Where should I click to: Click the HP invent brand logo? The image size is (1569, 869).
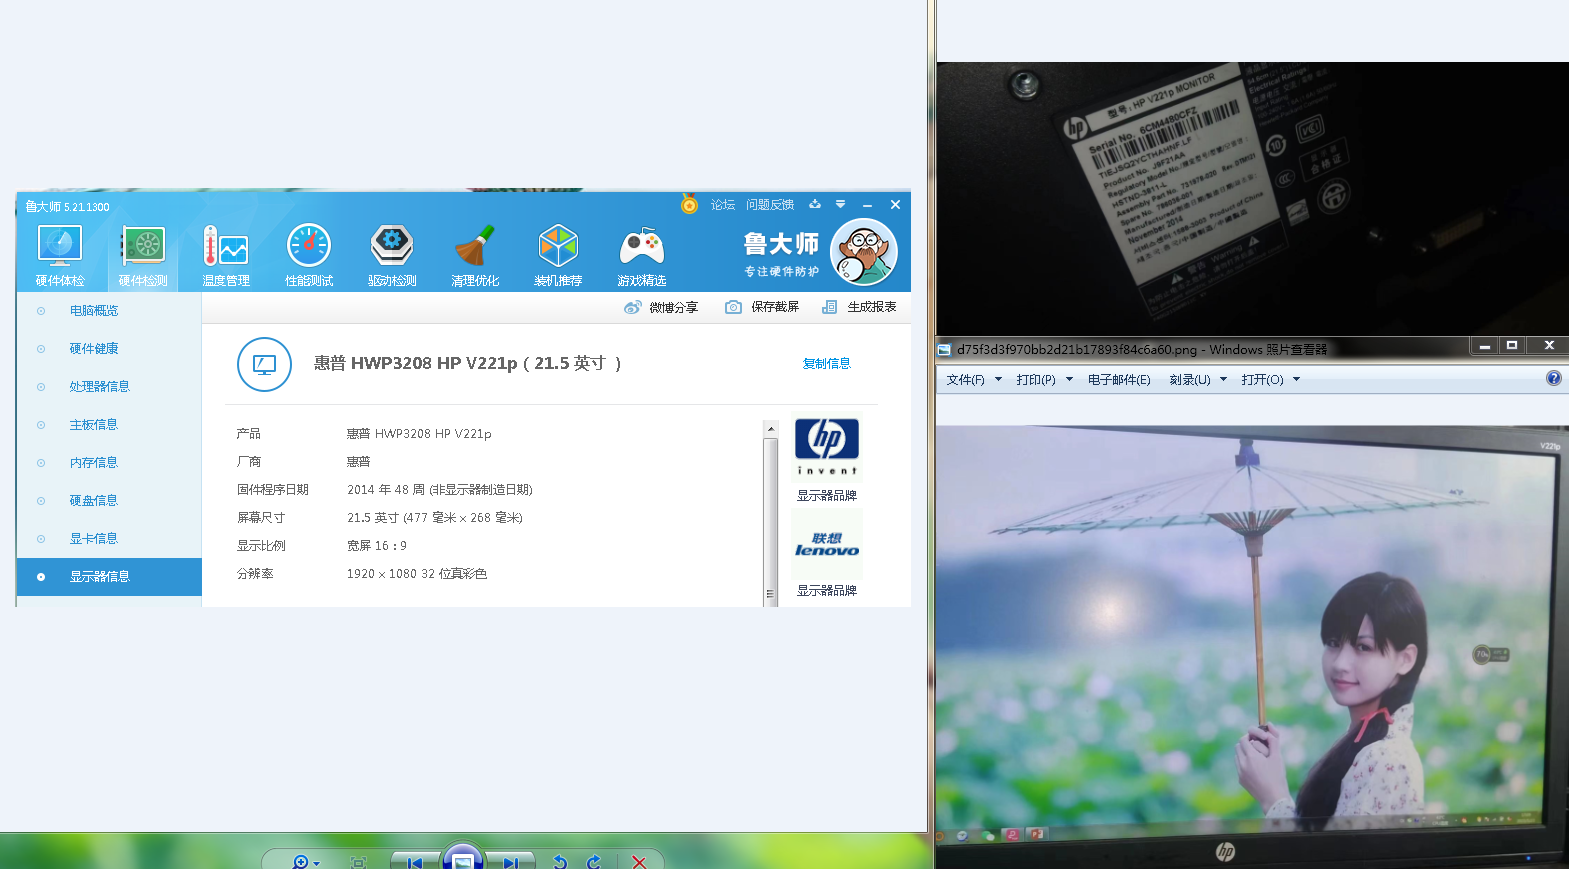click(827, 448)
